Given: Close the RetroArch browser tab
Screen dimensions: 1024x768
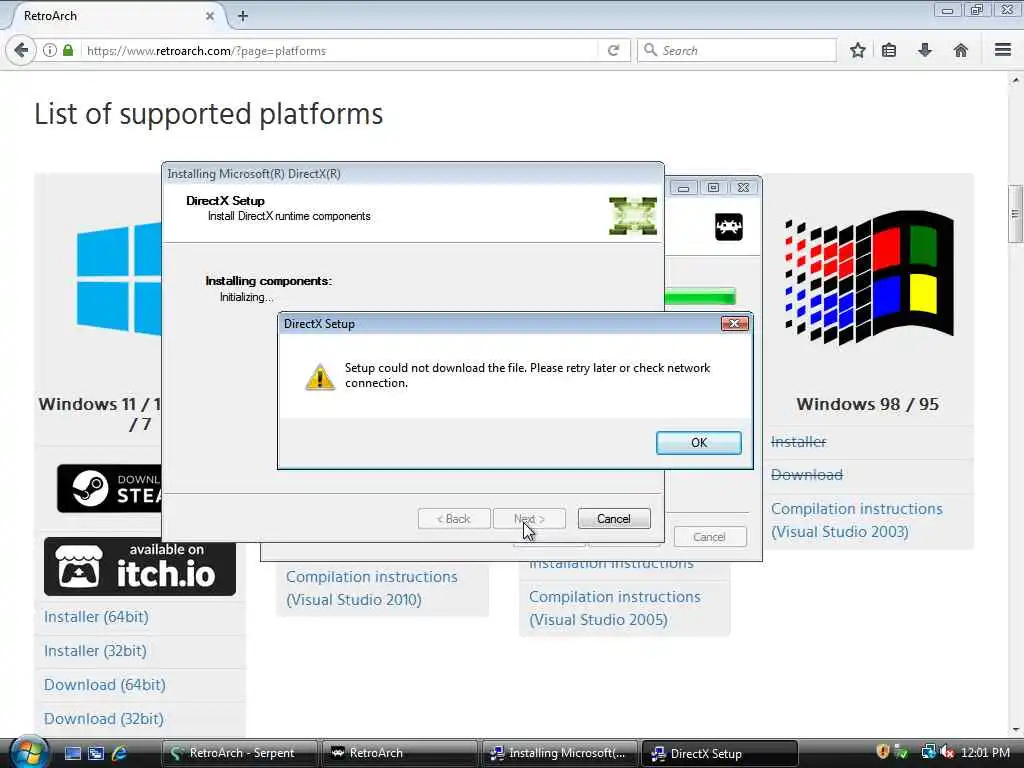Looking at the screenshot, I should (210, 16).
